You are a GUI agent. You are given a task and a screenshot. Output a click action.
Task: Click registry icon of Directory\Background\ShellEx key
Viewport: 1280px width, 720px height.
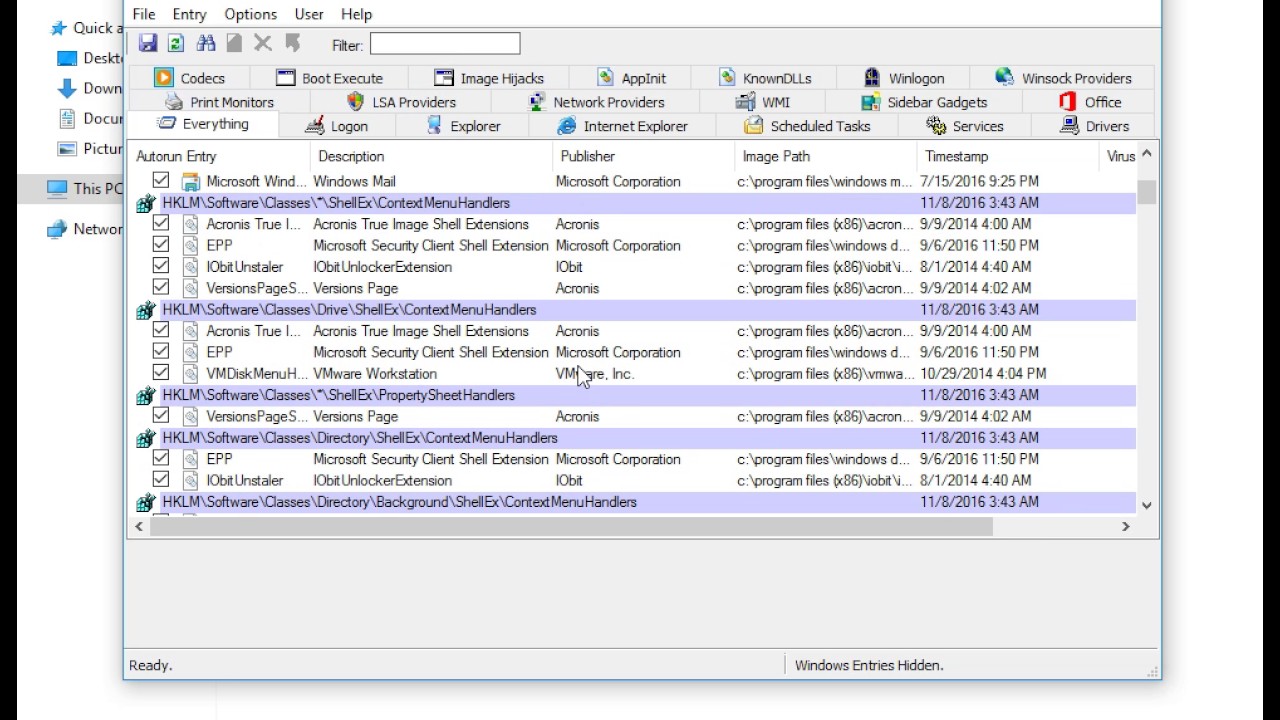145,502
